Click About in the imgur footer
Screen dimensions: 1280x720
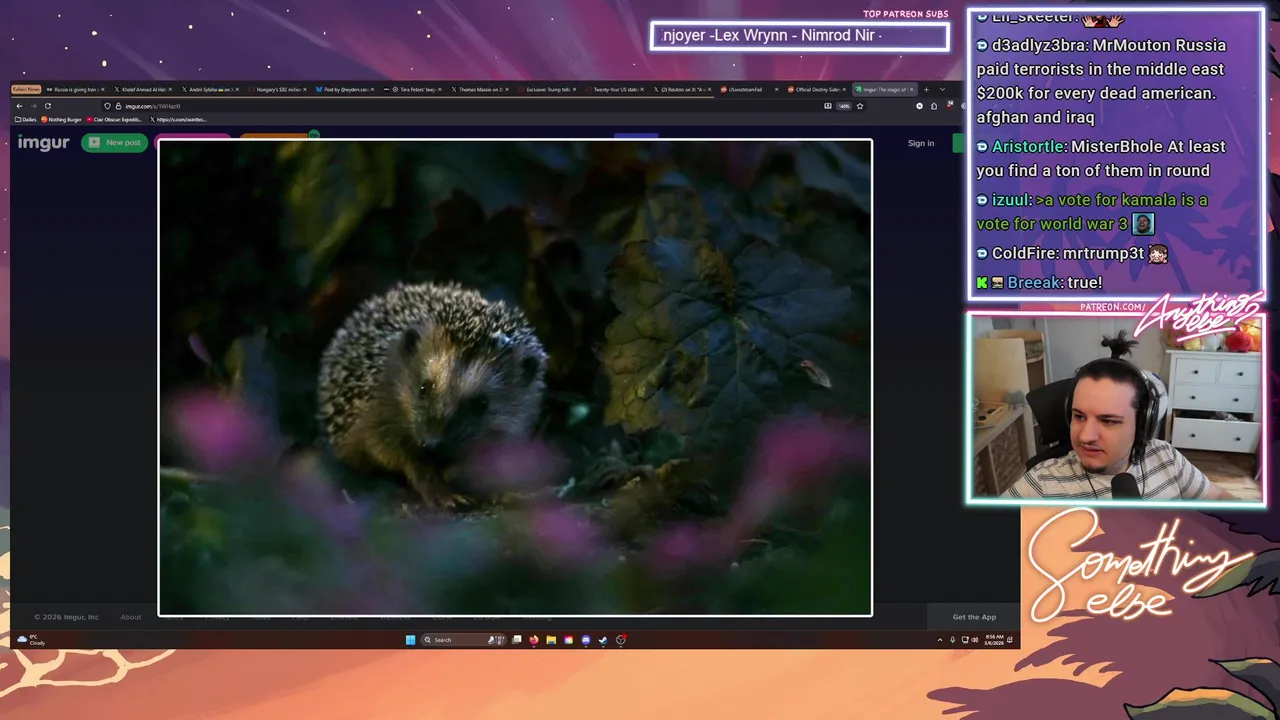(131, 617)
